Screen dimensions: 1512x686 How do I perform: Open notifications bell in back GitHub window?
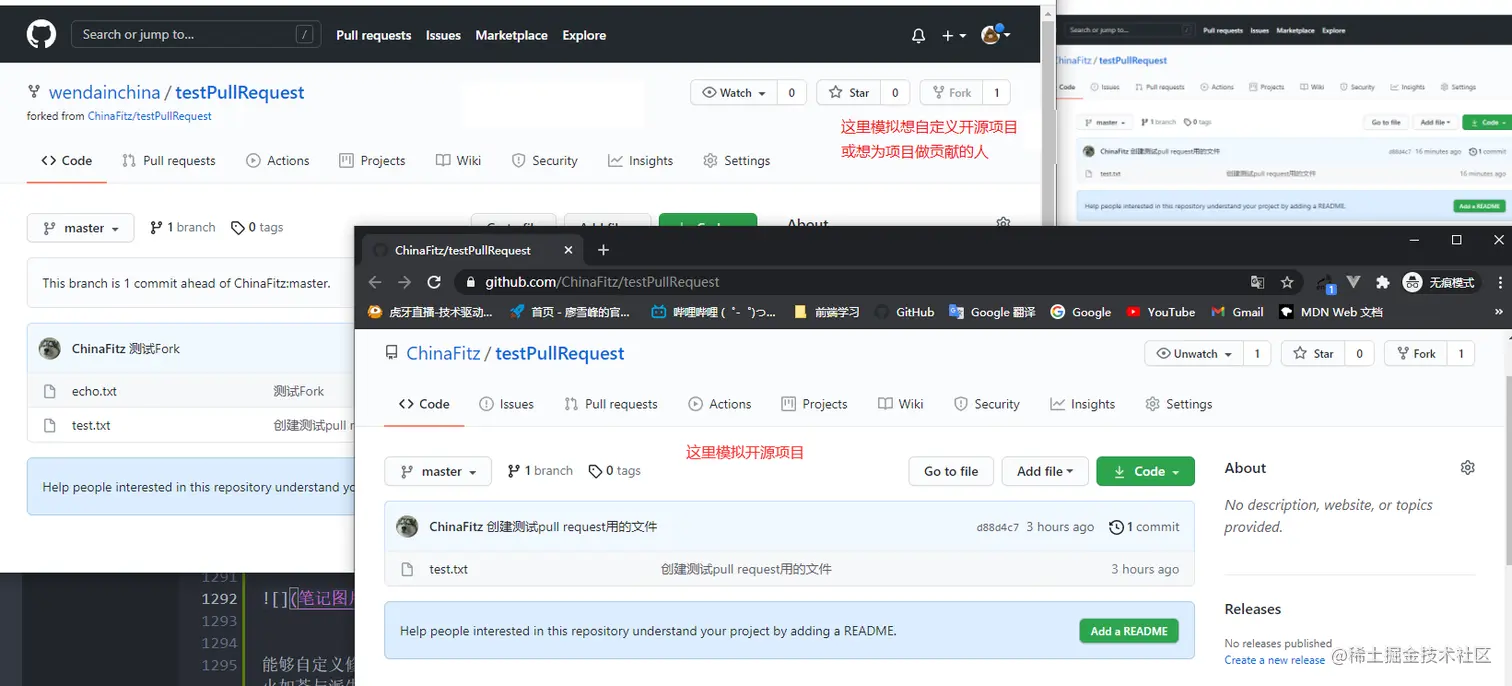(918, 36)
